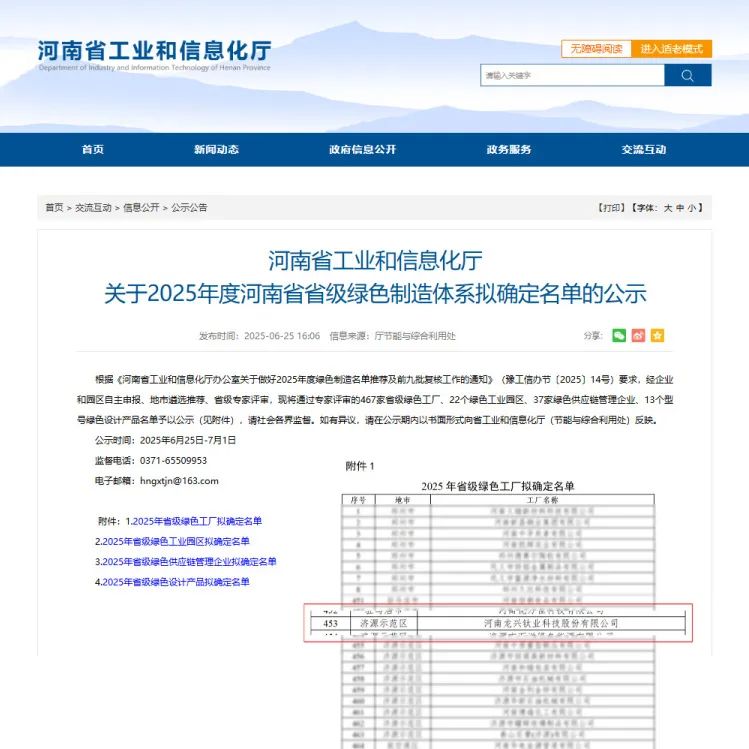Click the 工厂名称 table column header
Image resolution: width=749 pixels, height=749 pixels.
point(542,500)
